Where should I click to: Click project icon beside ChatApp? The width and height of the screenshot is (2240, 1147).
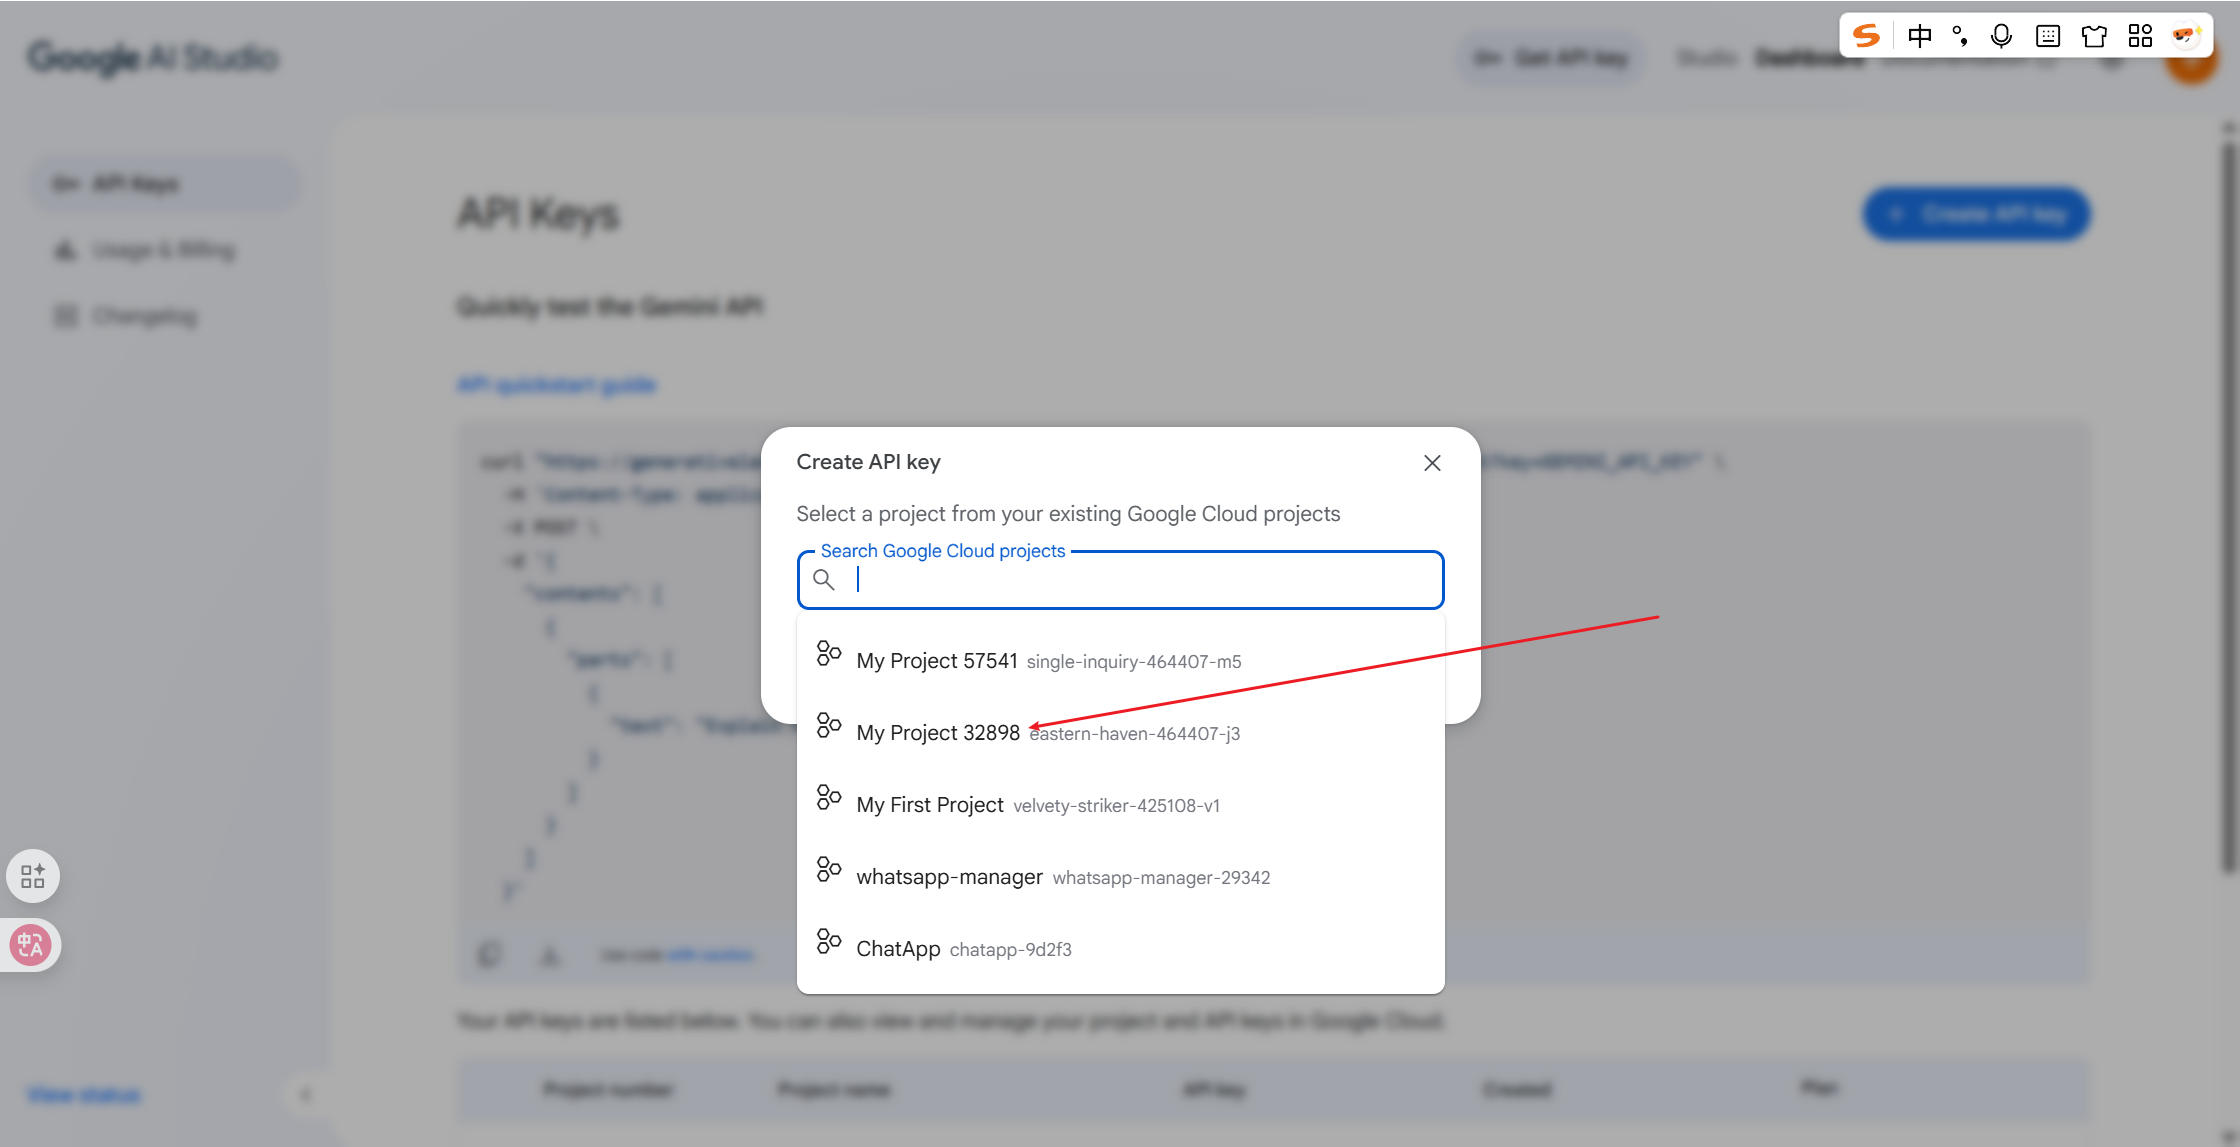click(x=828, y=942)
